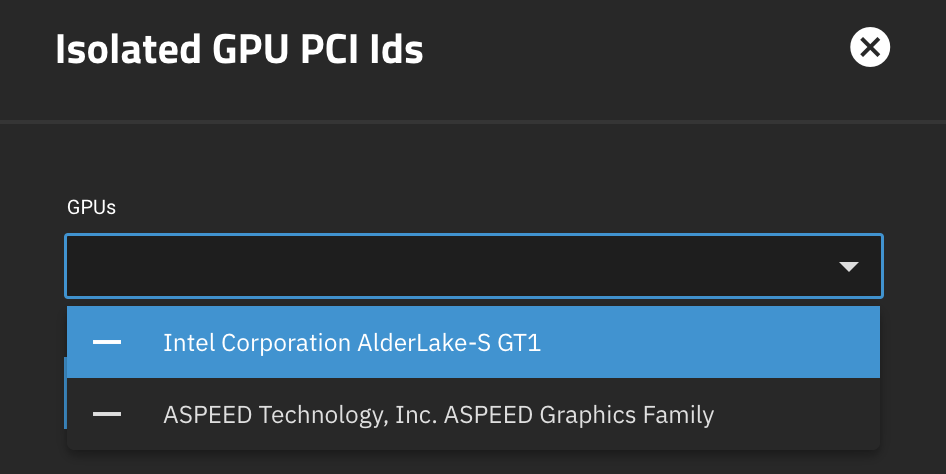
Task: Collapse the GPUs dropdown list
Action: (849, 266)
